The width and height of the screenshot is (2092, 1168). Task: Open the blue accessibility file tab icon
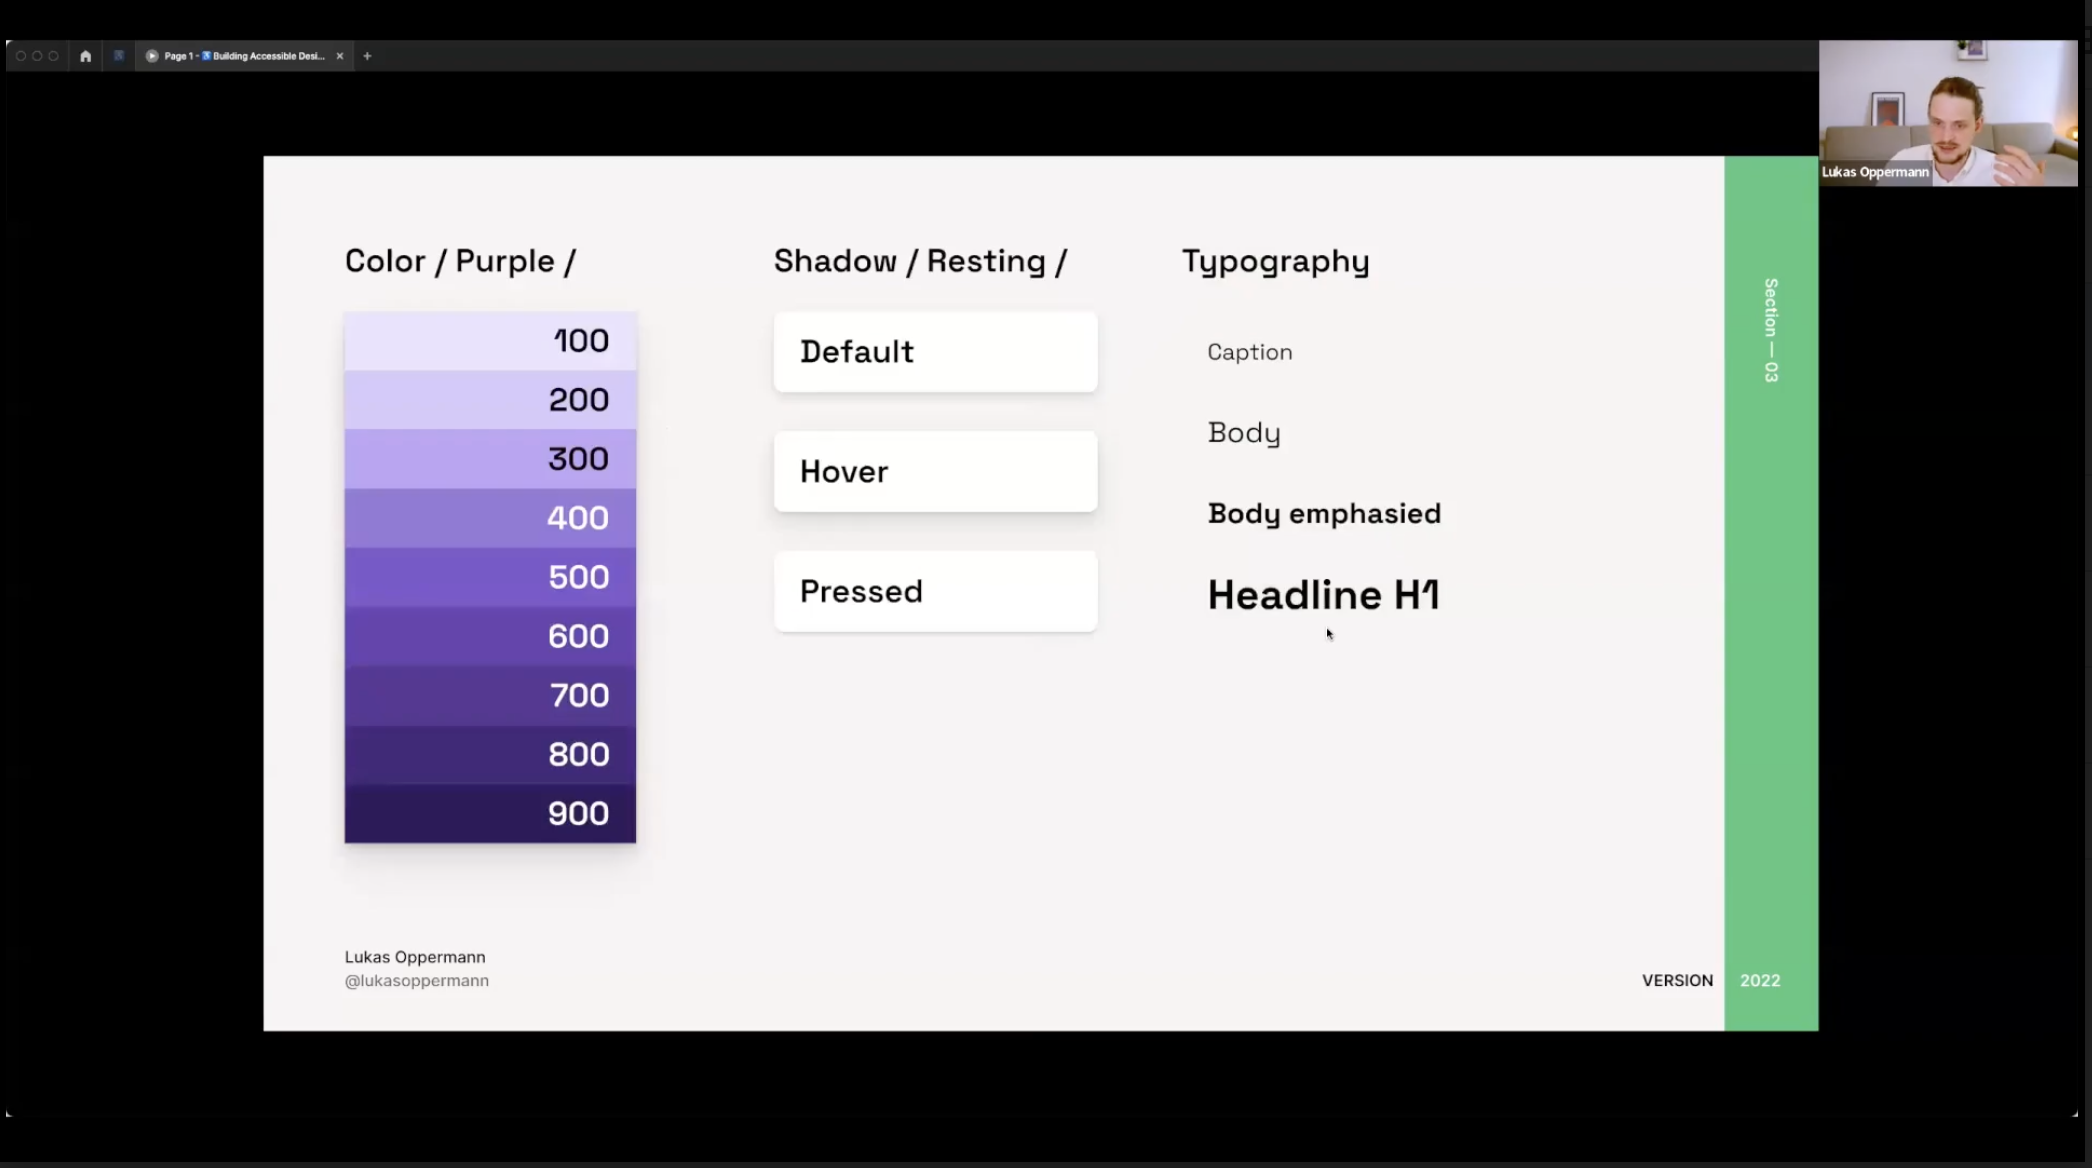coord(119,56)
